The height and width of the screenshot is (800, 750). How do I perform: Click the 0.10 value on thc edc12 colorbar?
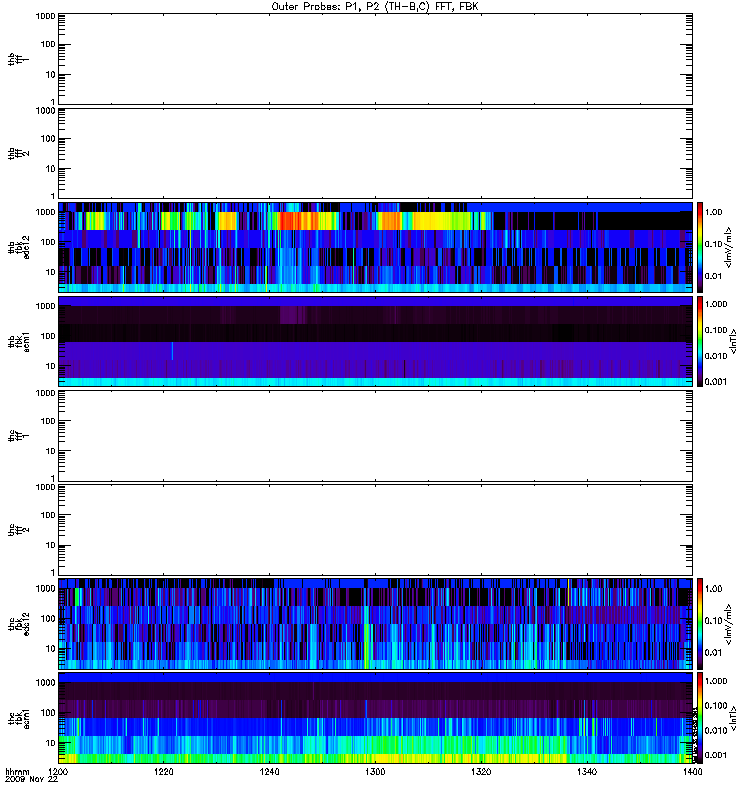[x=713, y=621]
